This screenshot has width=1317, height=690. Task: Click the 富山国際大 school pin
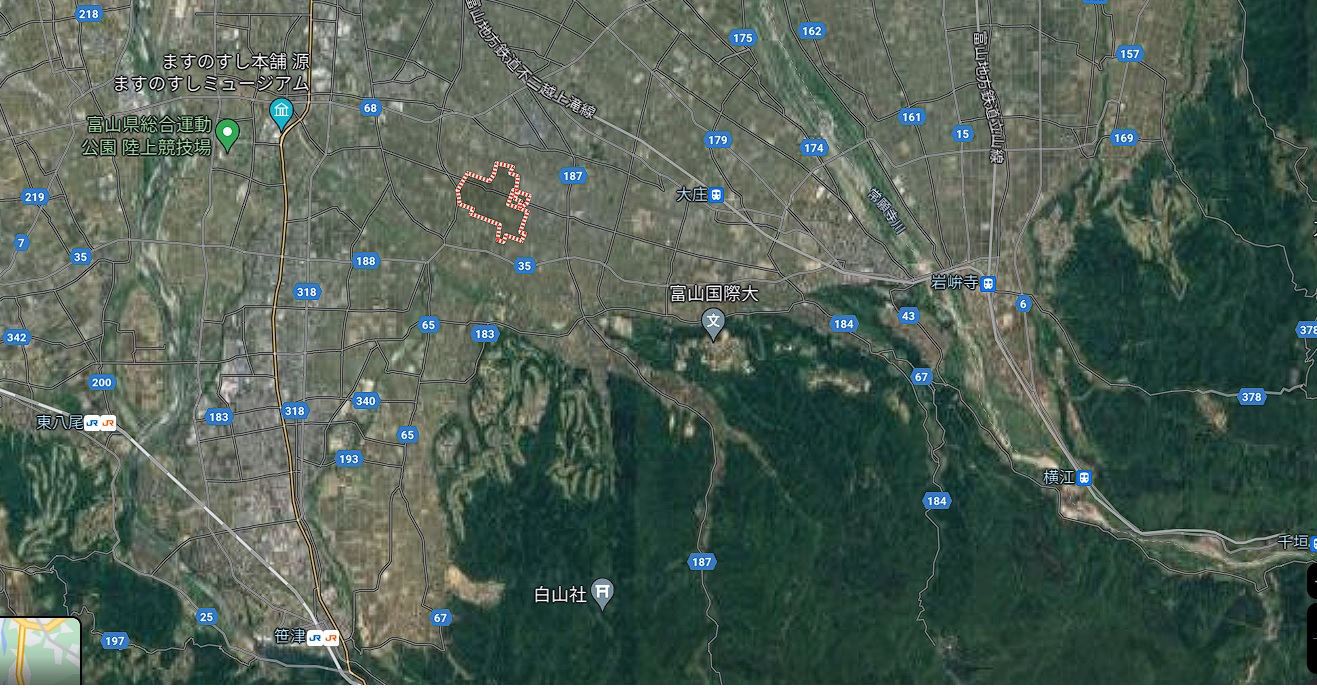tap(713, 323)
